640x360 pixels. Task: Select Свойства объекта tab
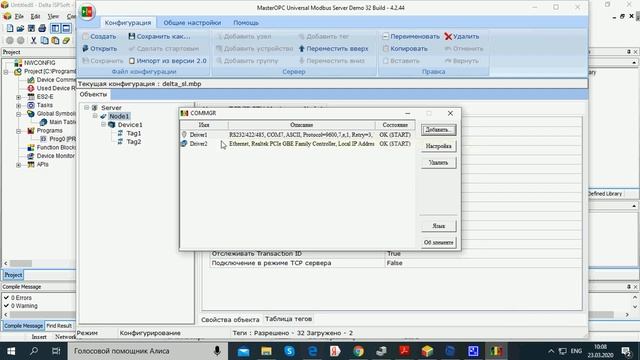(230, 319)
